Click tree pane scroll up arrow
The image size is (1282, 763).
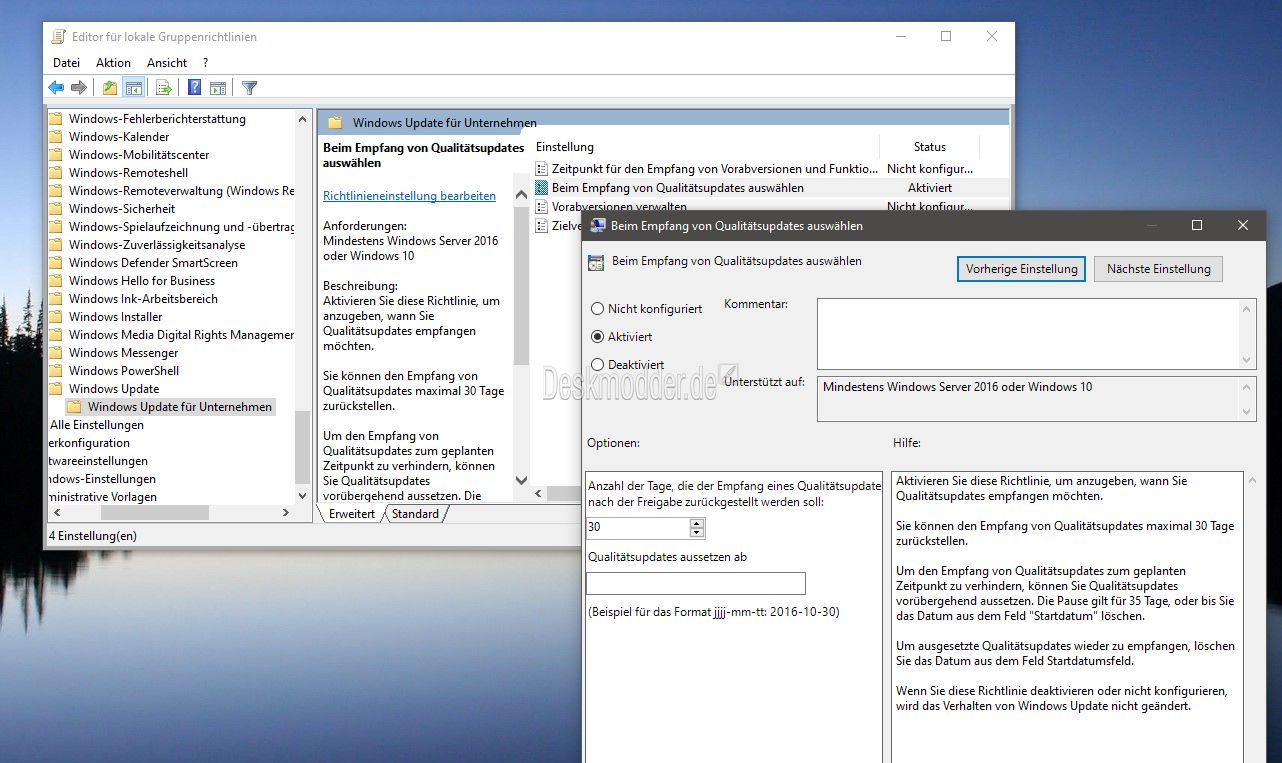pos(303,119)
